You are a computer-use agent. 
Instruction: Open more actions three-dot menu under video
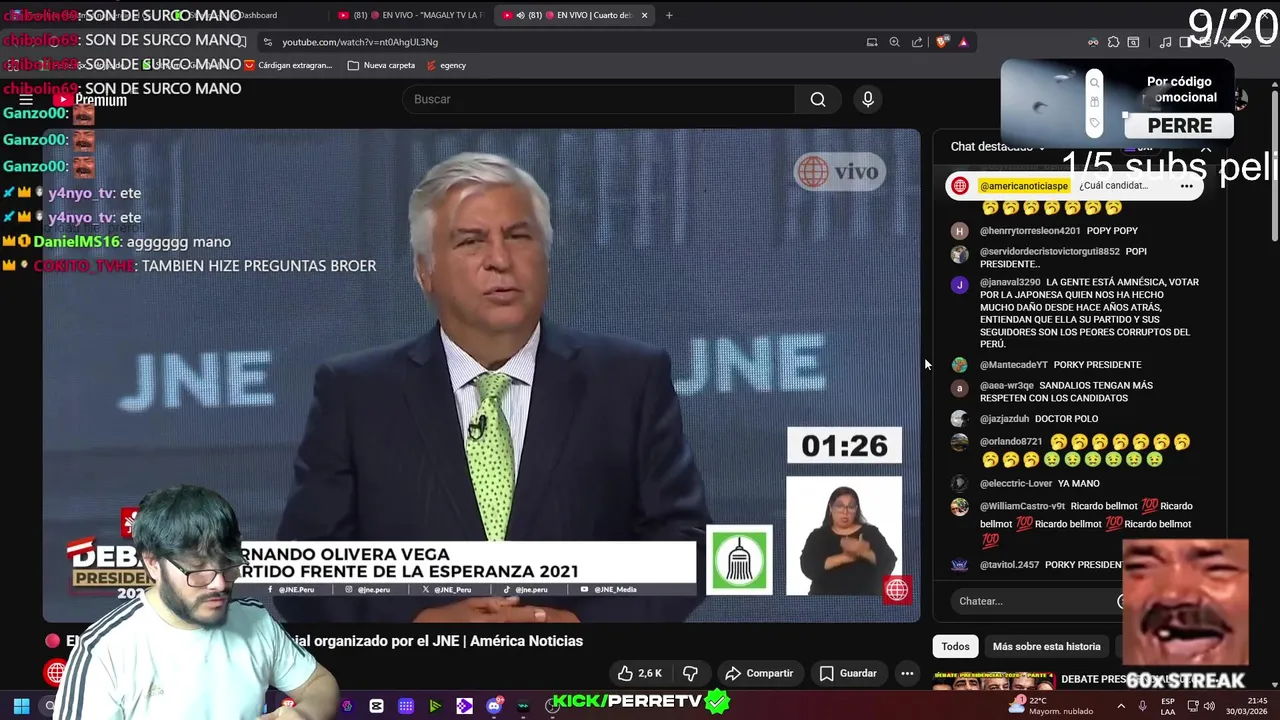click(907, 673)
